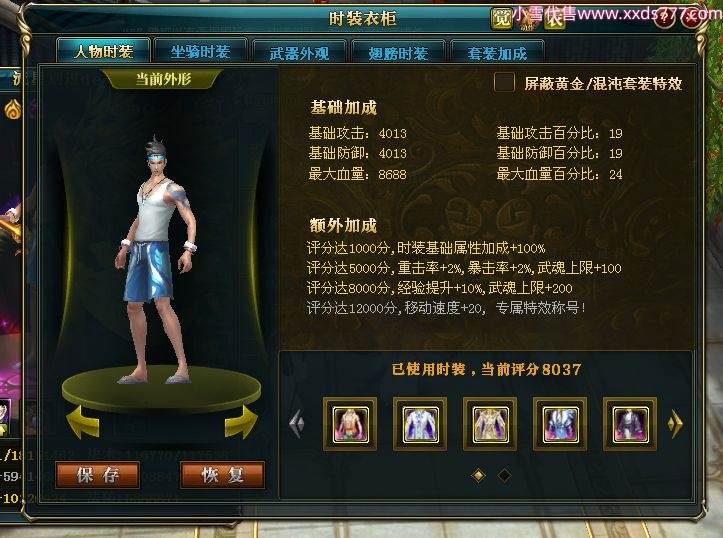Screen dimensions: 723x538
Task: Switch to 套装加成 tab
Action: coord(498,52)
